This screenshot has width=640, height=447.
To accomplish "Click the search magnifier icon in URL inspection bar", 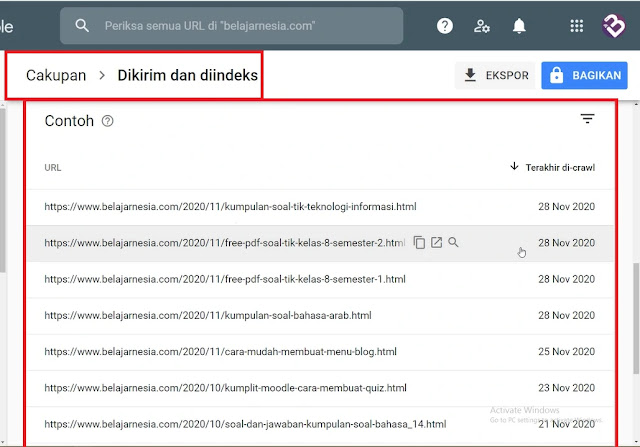I will click(82, 26).
